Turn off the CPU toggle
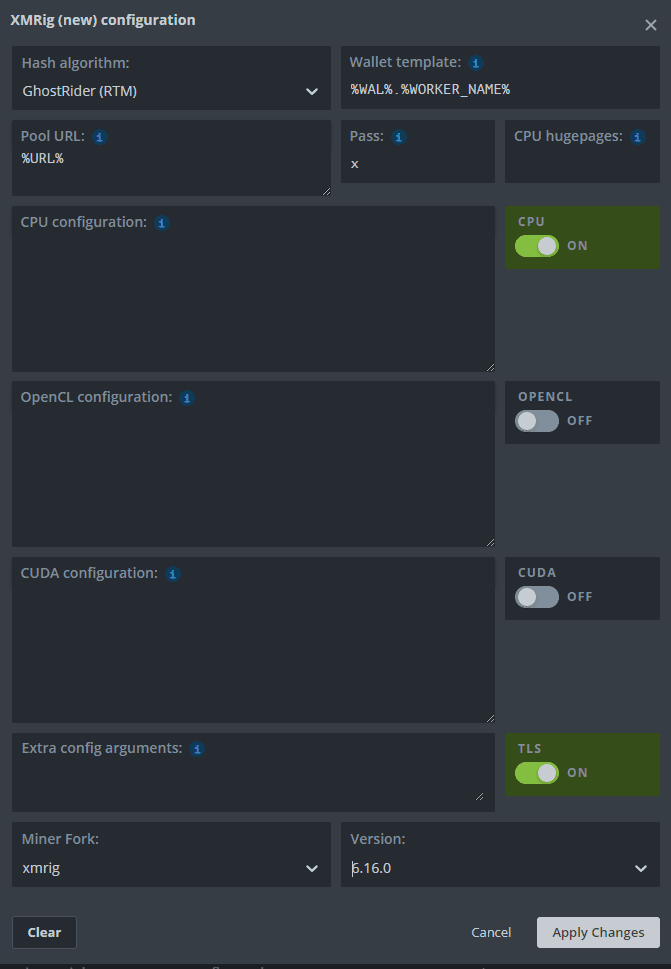 point(537,246)
